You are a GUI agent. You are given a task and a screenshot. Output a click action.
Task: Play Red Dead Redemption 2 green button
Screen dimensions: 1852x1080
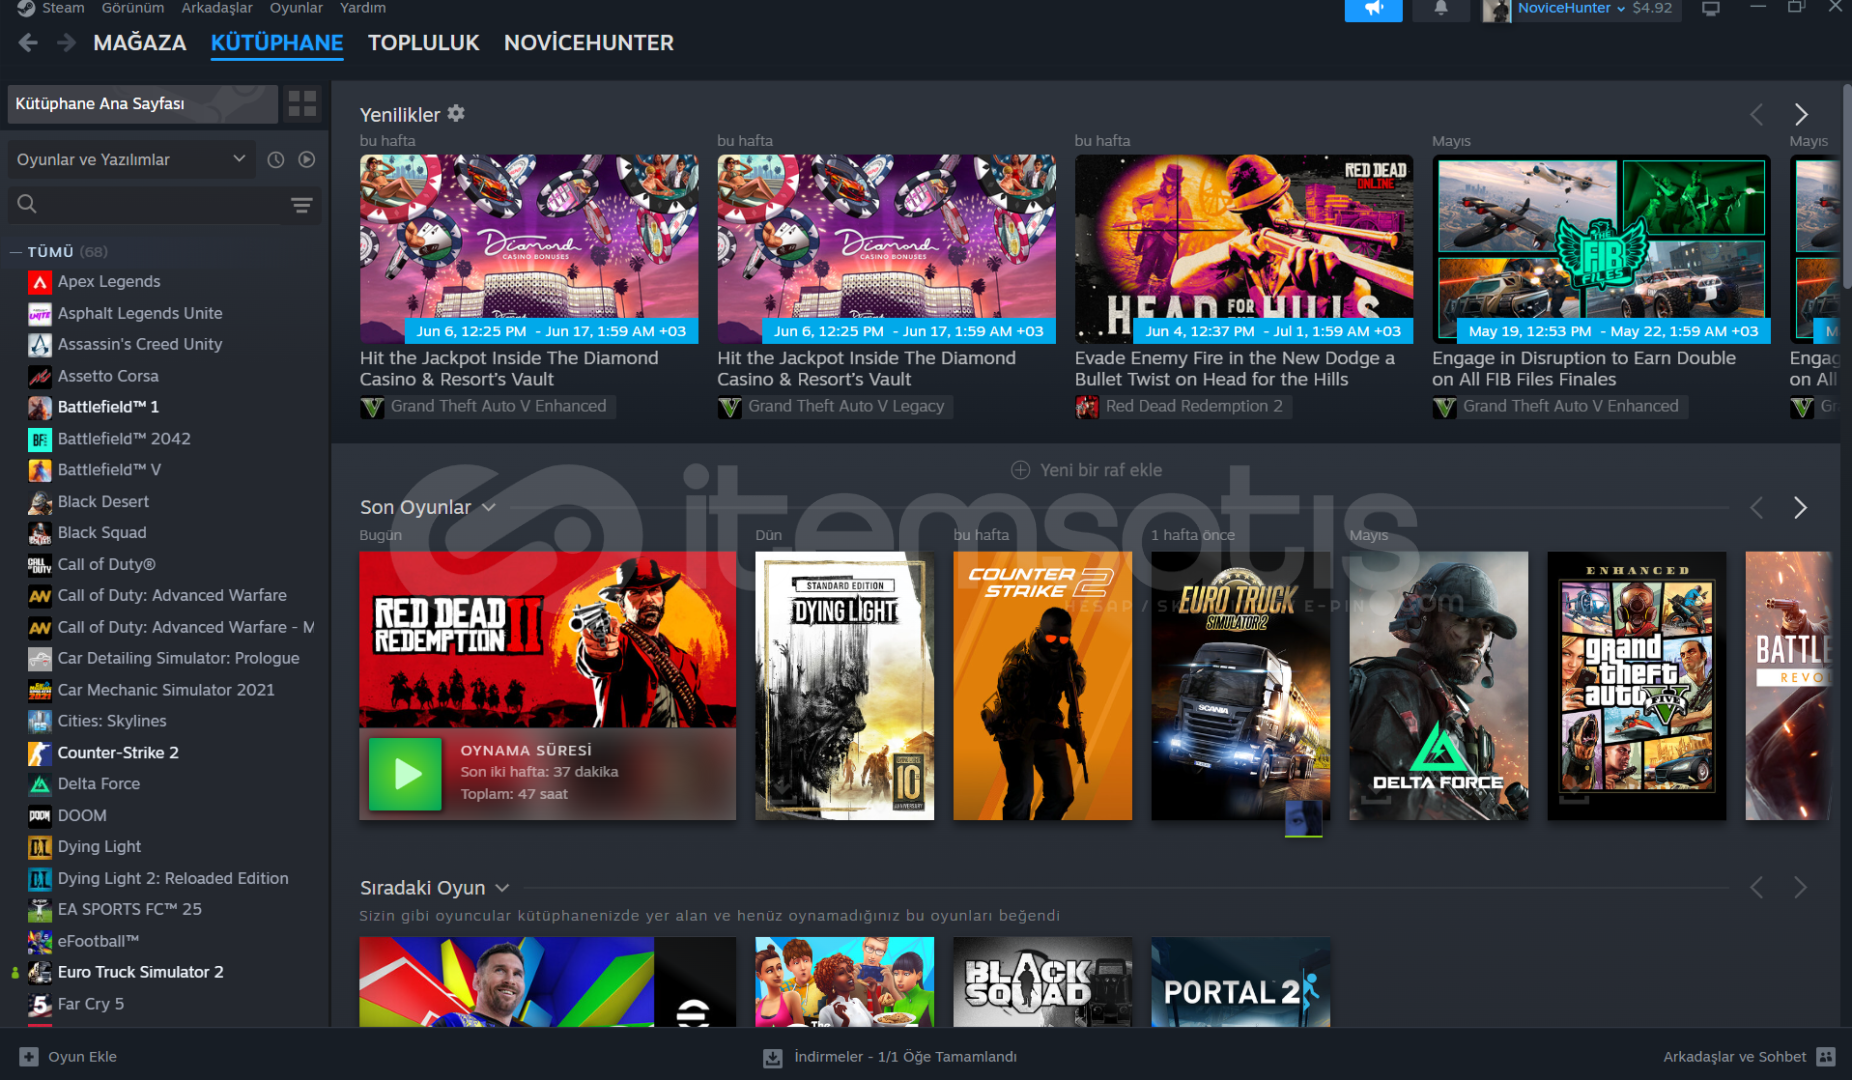[x=405, y=774]
